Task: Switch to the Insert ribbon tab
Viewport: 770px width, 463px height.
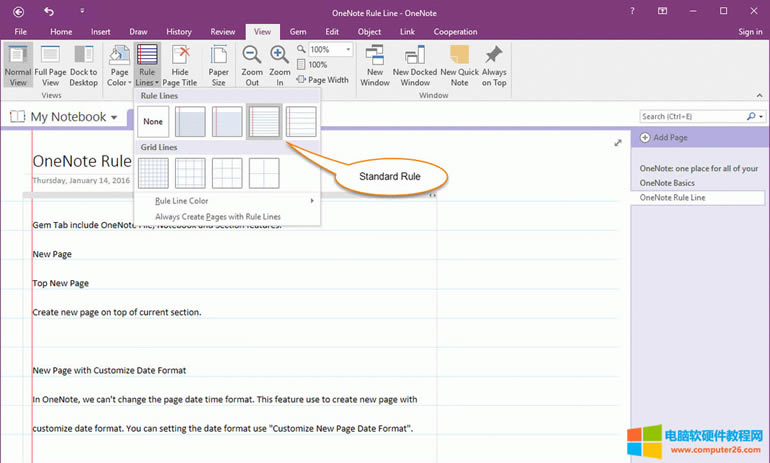Action: pyautogui.click(x=100, y=32)
